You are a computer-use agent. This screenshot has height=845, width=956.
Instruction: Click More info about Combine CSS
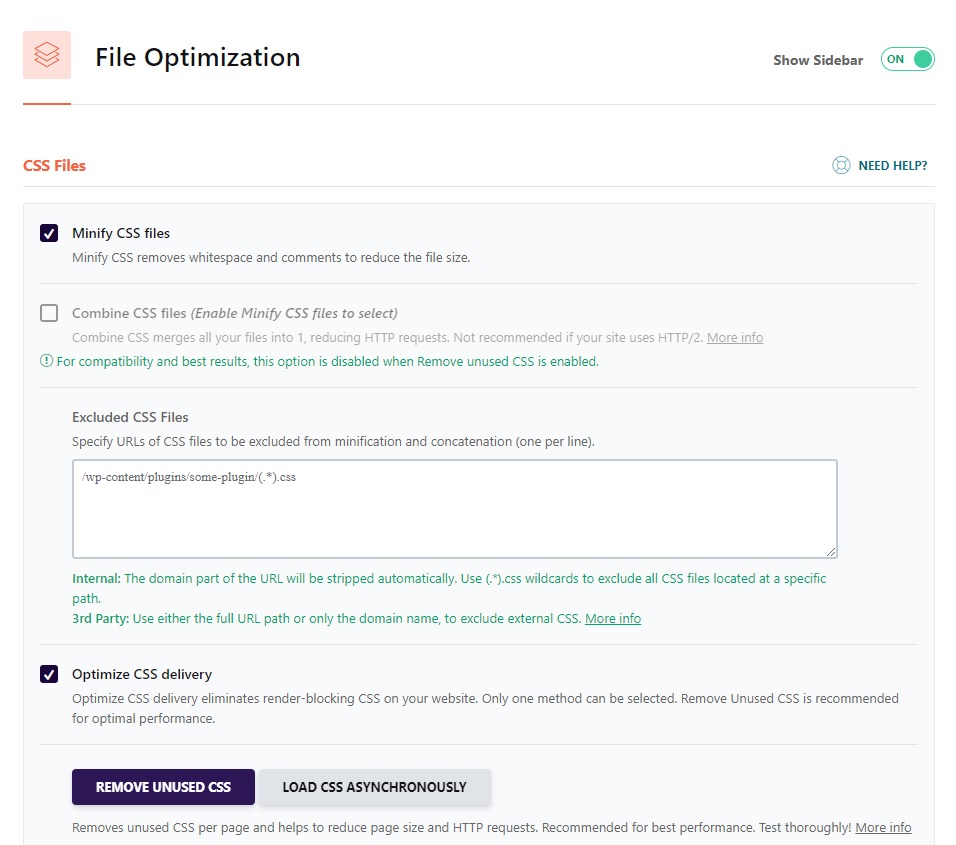pos(735,337)
